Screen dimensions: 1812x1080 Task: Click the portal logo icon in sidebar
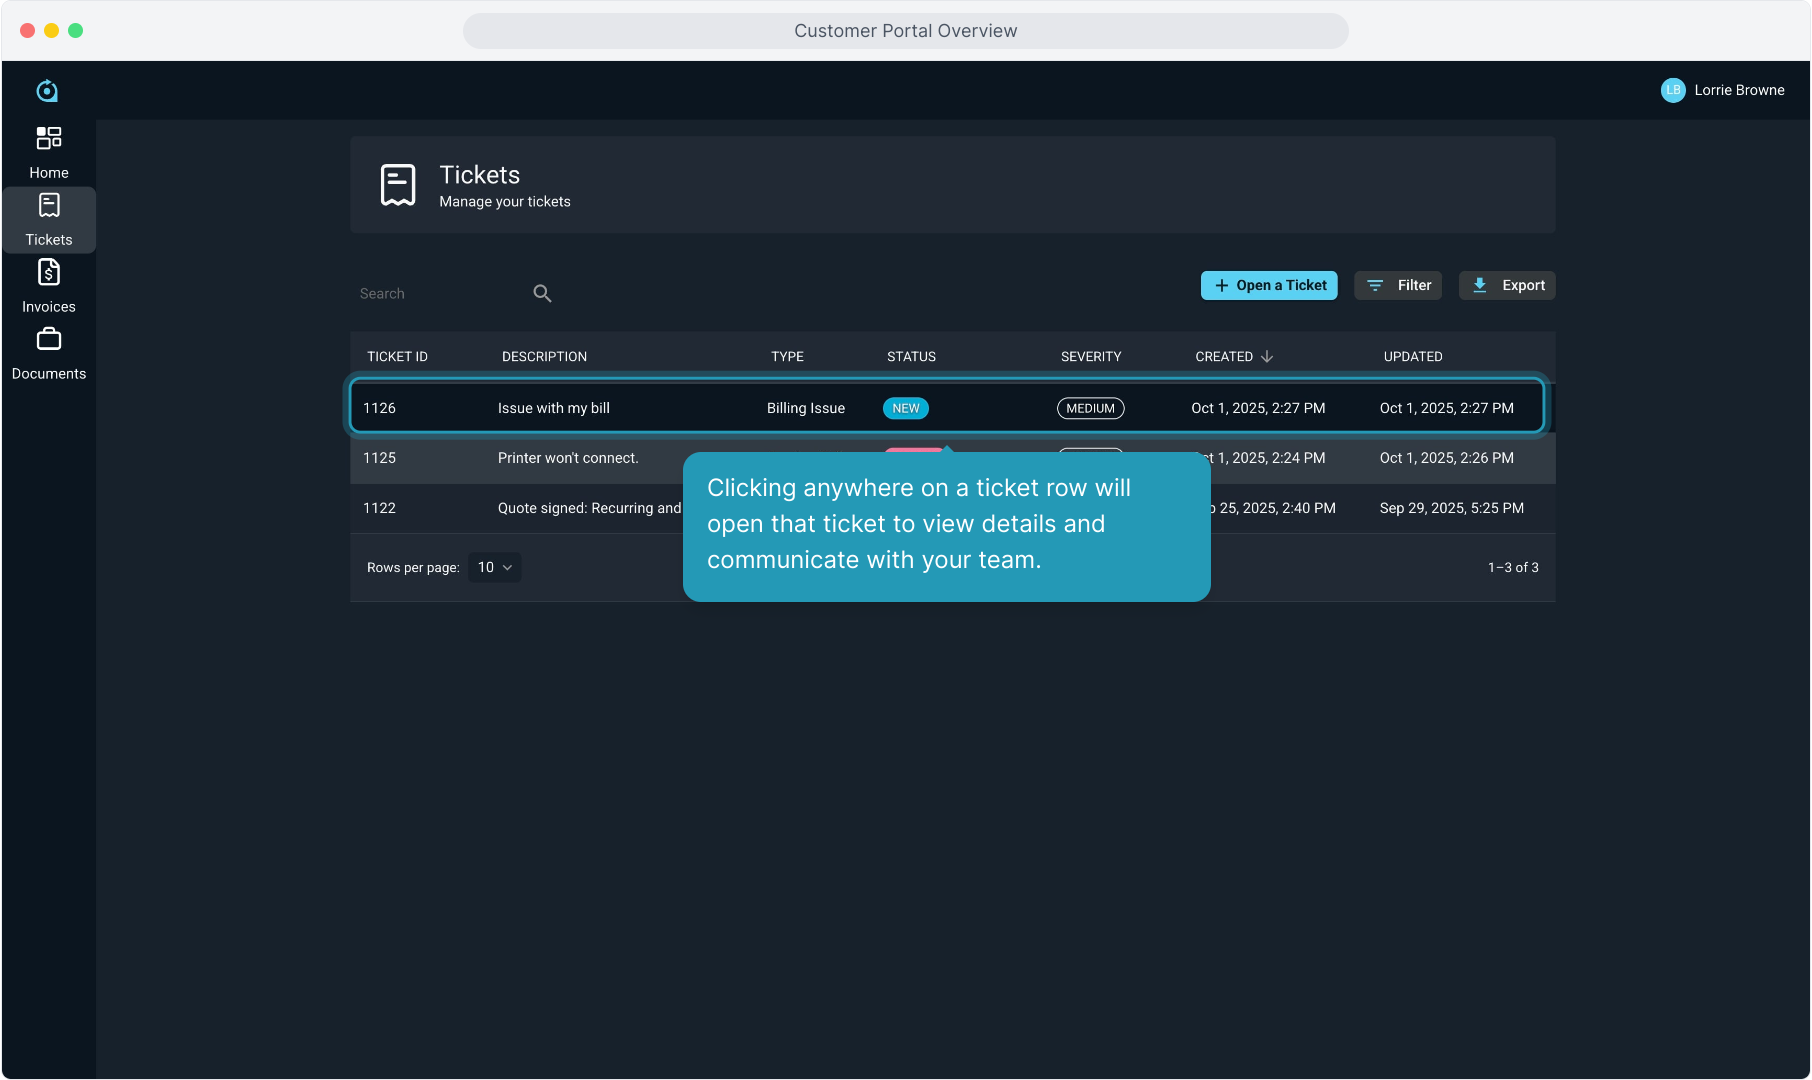coord(47,91)
